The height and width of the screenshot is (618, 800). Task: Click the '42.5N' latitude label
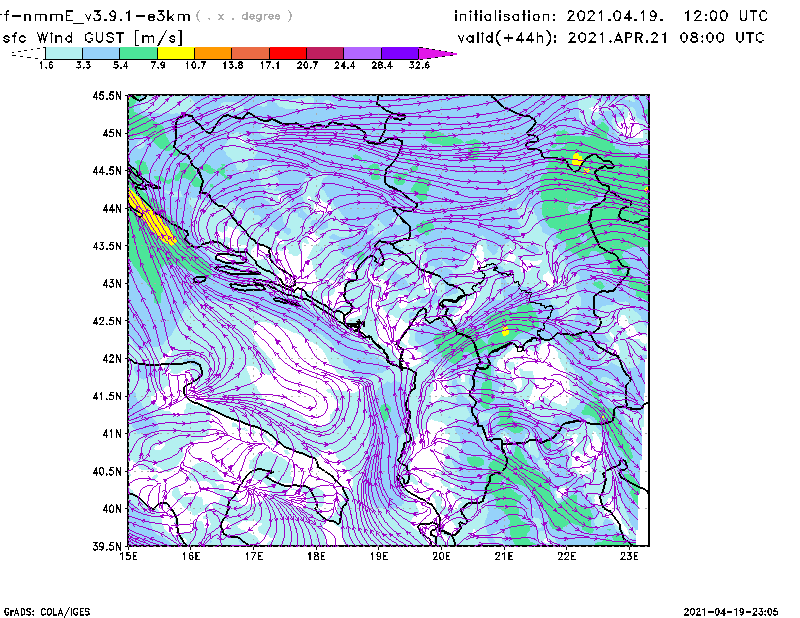[x=107, y=321]
